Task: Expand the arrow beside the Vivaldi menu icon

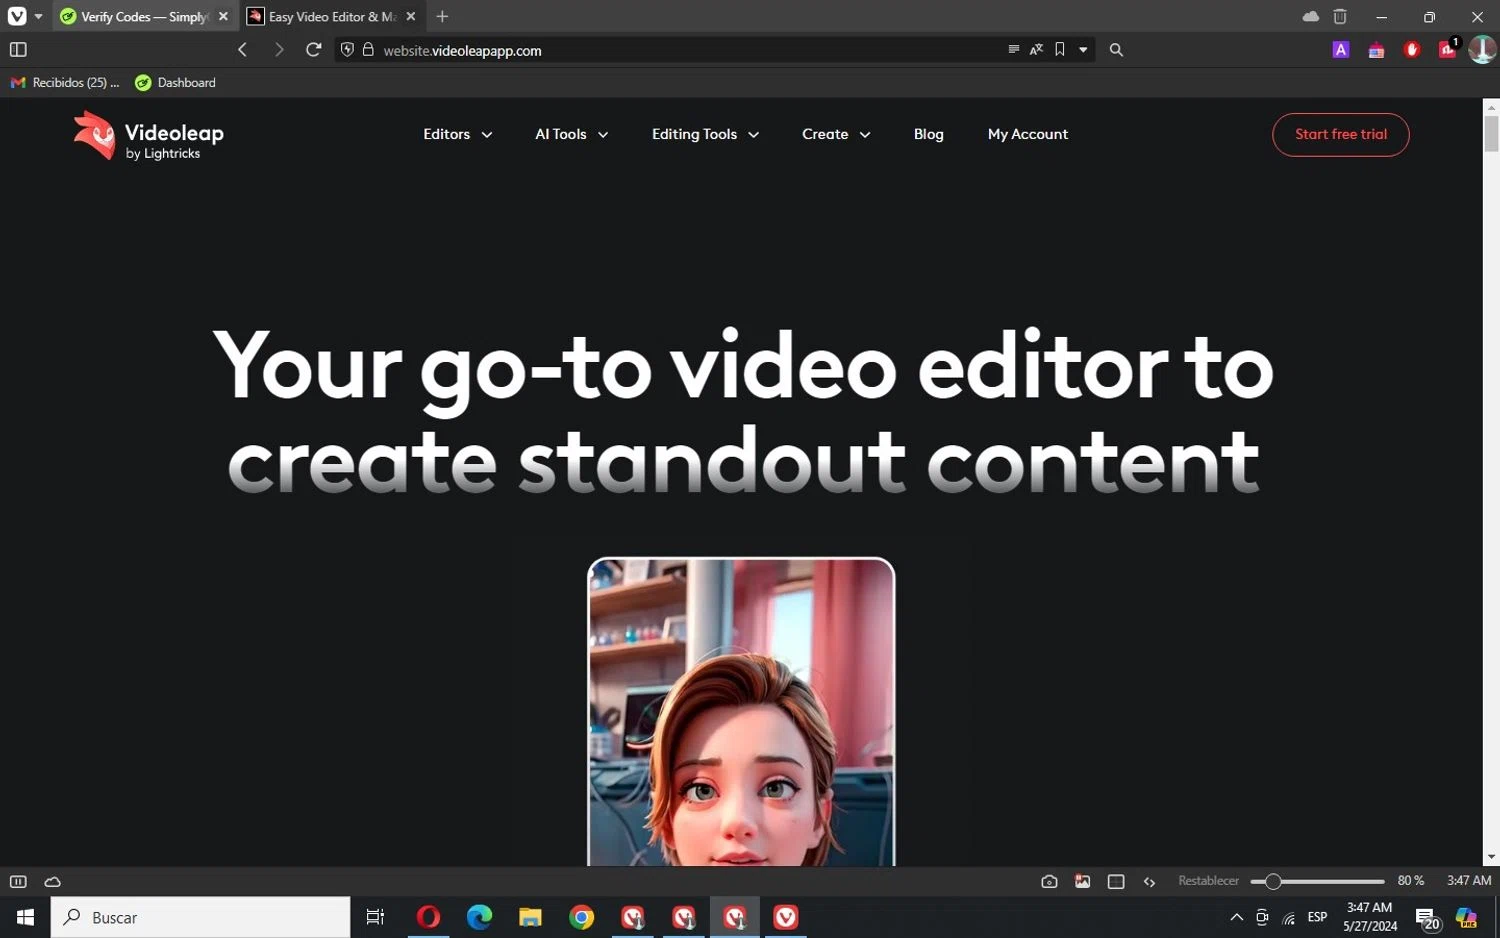Action: pos(38,17)
